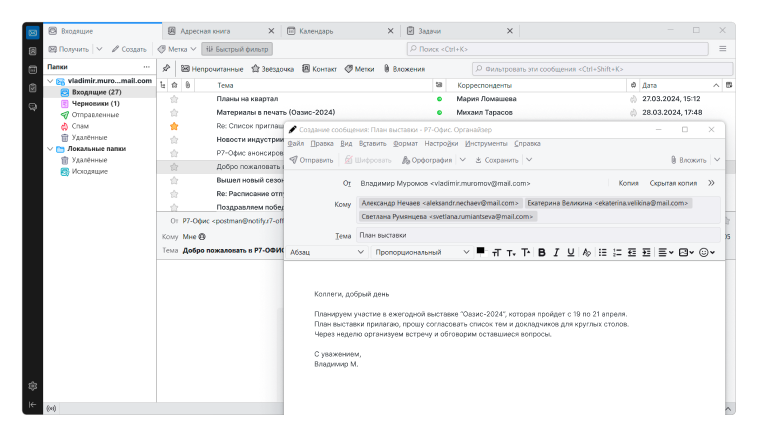This screenshot has height=437, width=758.
Task: Collapse the Локальные папки folder tree
Action: tap(51, 148)
